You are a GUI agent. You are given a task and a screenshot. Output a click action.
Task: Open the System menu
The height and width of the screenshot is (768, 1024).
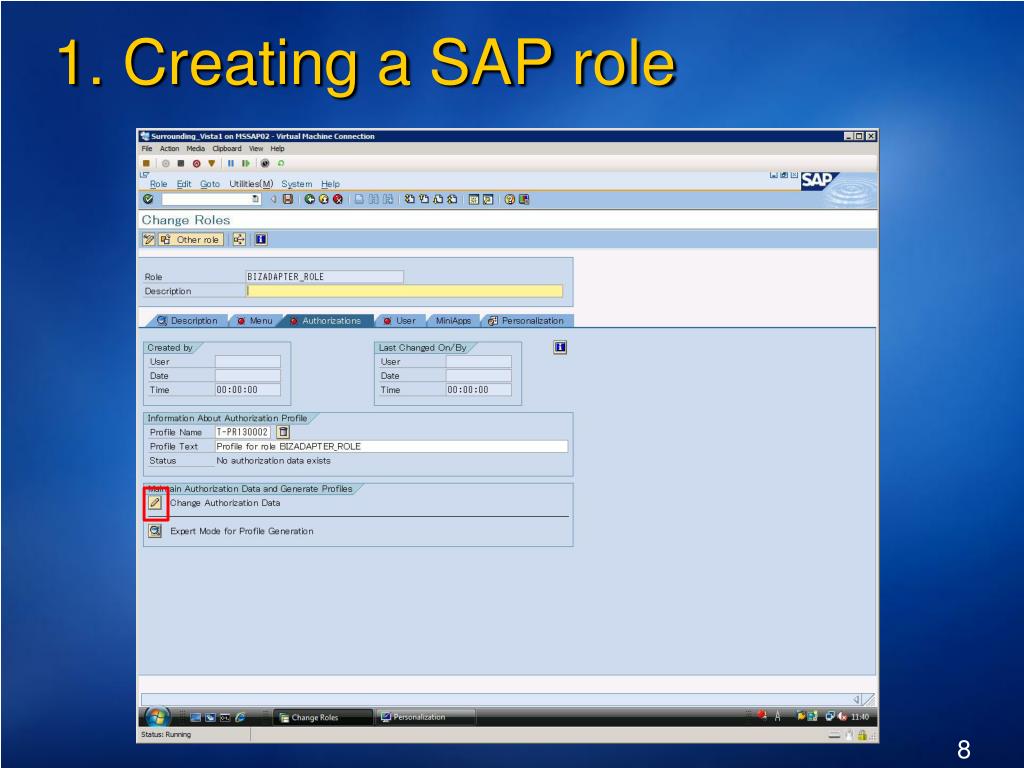coord(296,184)
